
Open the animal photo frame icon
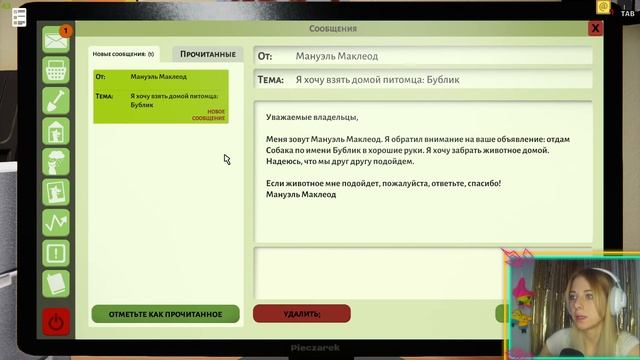(x=56, y=192)
